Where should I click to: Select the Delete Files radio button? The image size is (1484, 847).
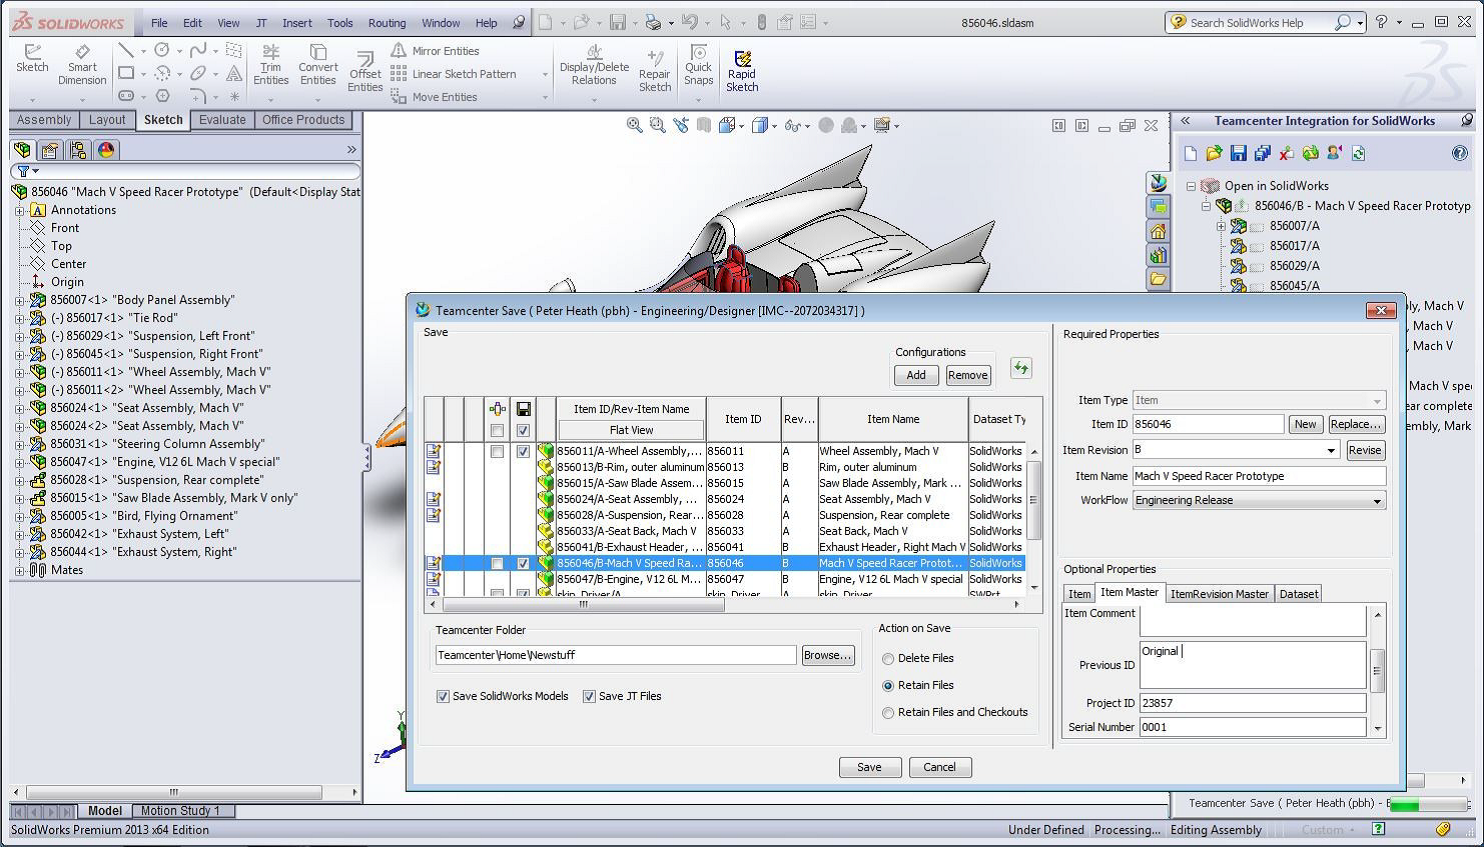tap(887, 658)
